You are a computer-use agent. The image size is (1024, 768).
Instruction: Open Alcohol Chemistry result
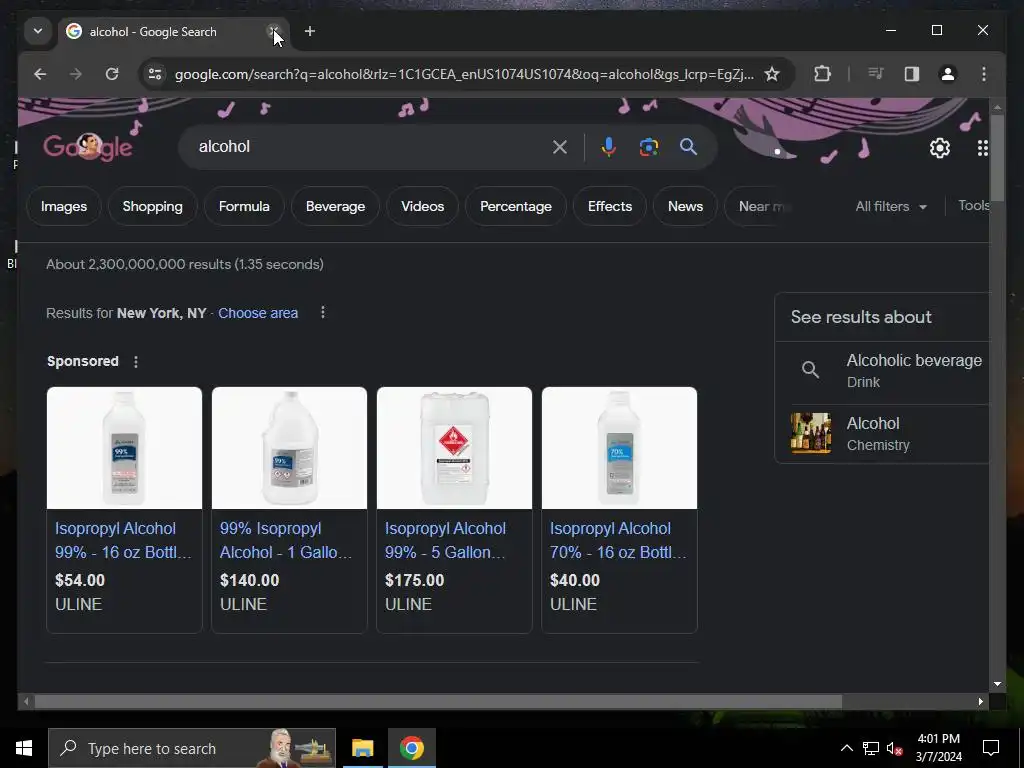pyautogui.click(x=883, y=434)
